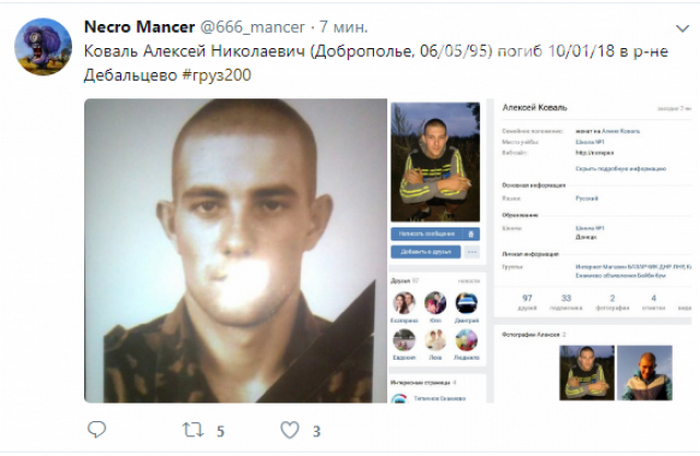
Task: Click the reply speech-bubble icon
Action: coord(96,430)
